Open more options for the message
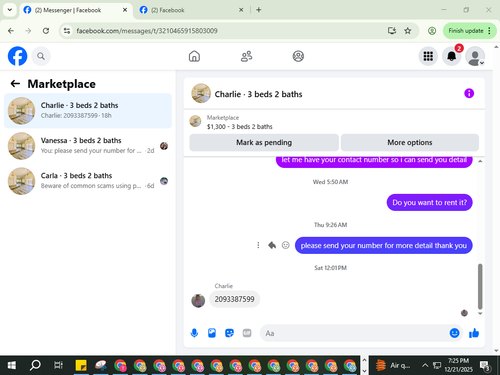The image size is (500, 375). coord(258,245)
